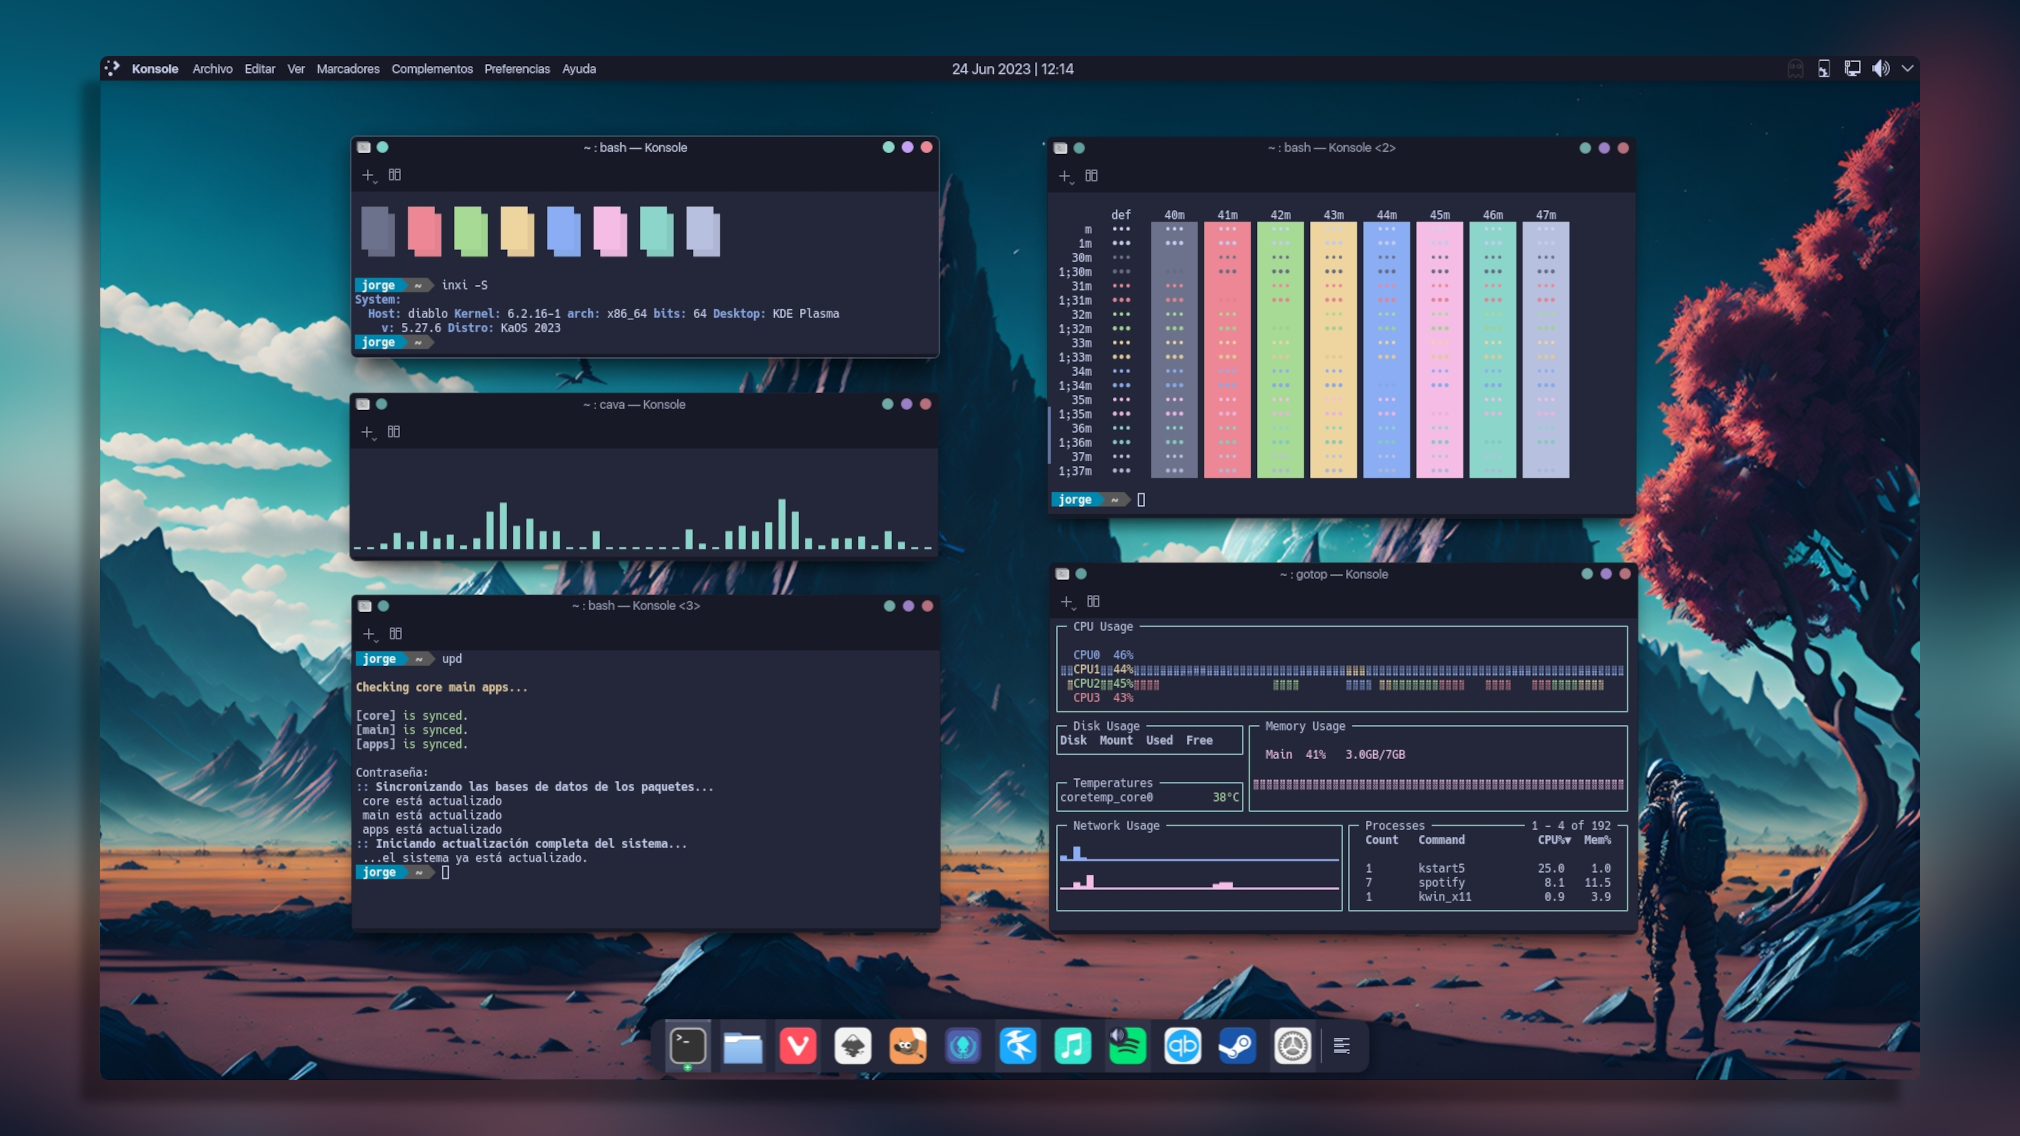The height and width of the screenshot is (1136, 2020).
Task: Open the Complementos menu
Action: (x=432, y=69)
